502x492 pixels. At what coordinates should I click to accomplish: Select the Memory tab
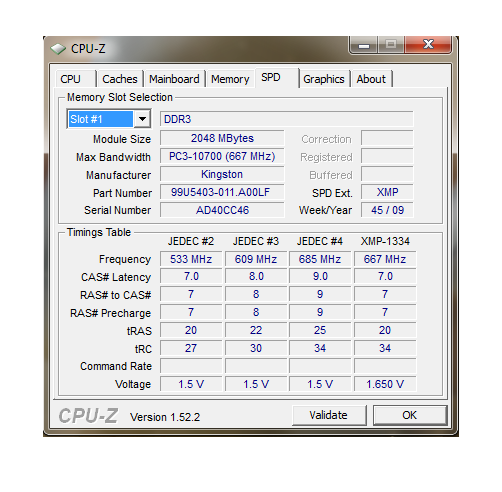[x=230, y=79]
